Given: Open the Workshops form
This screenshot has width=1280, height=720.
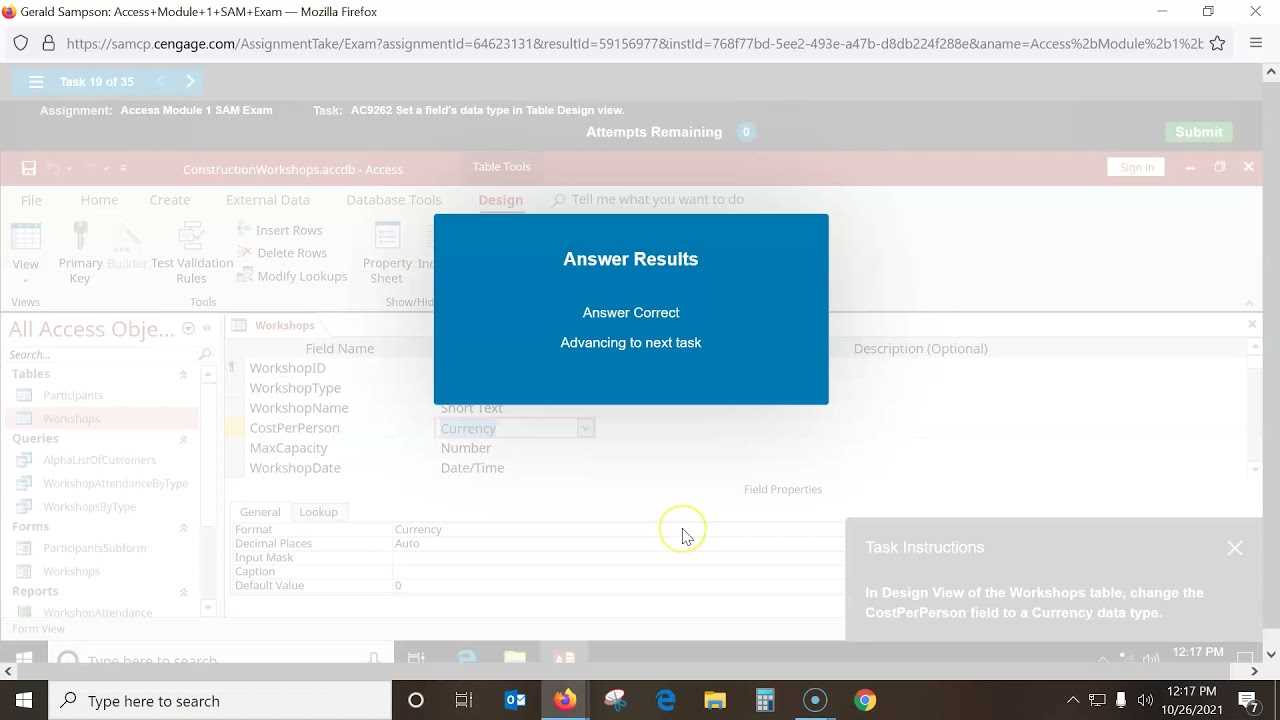Looking at the screenshot, I should click(71, 572).
